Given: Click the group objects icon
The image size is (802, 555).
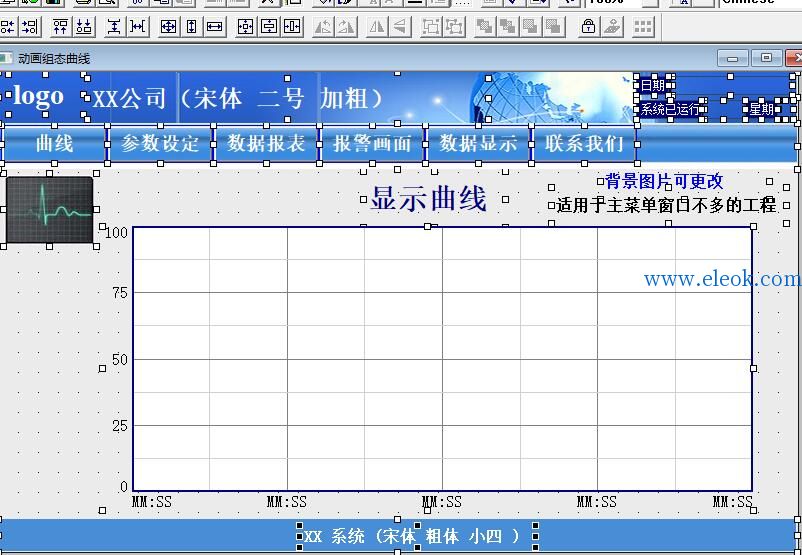Looking at the screenshot, I should pos(431,27).
